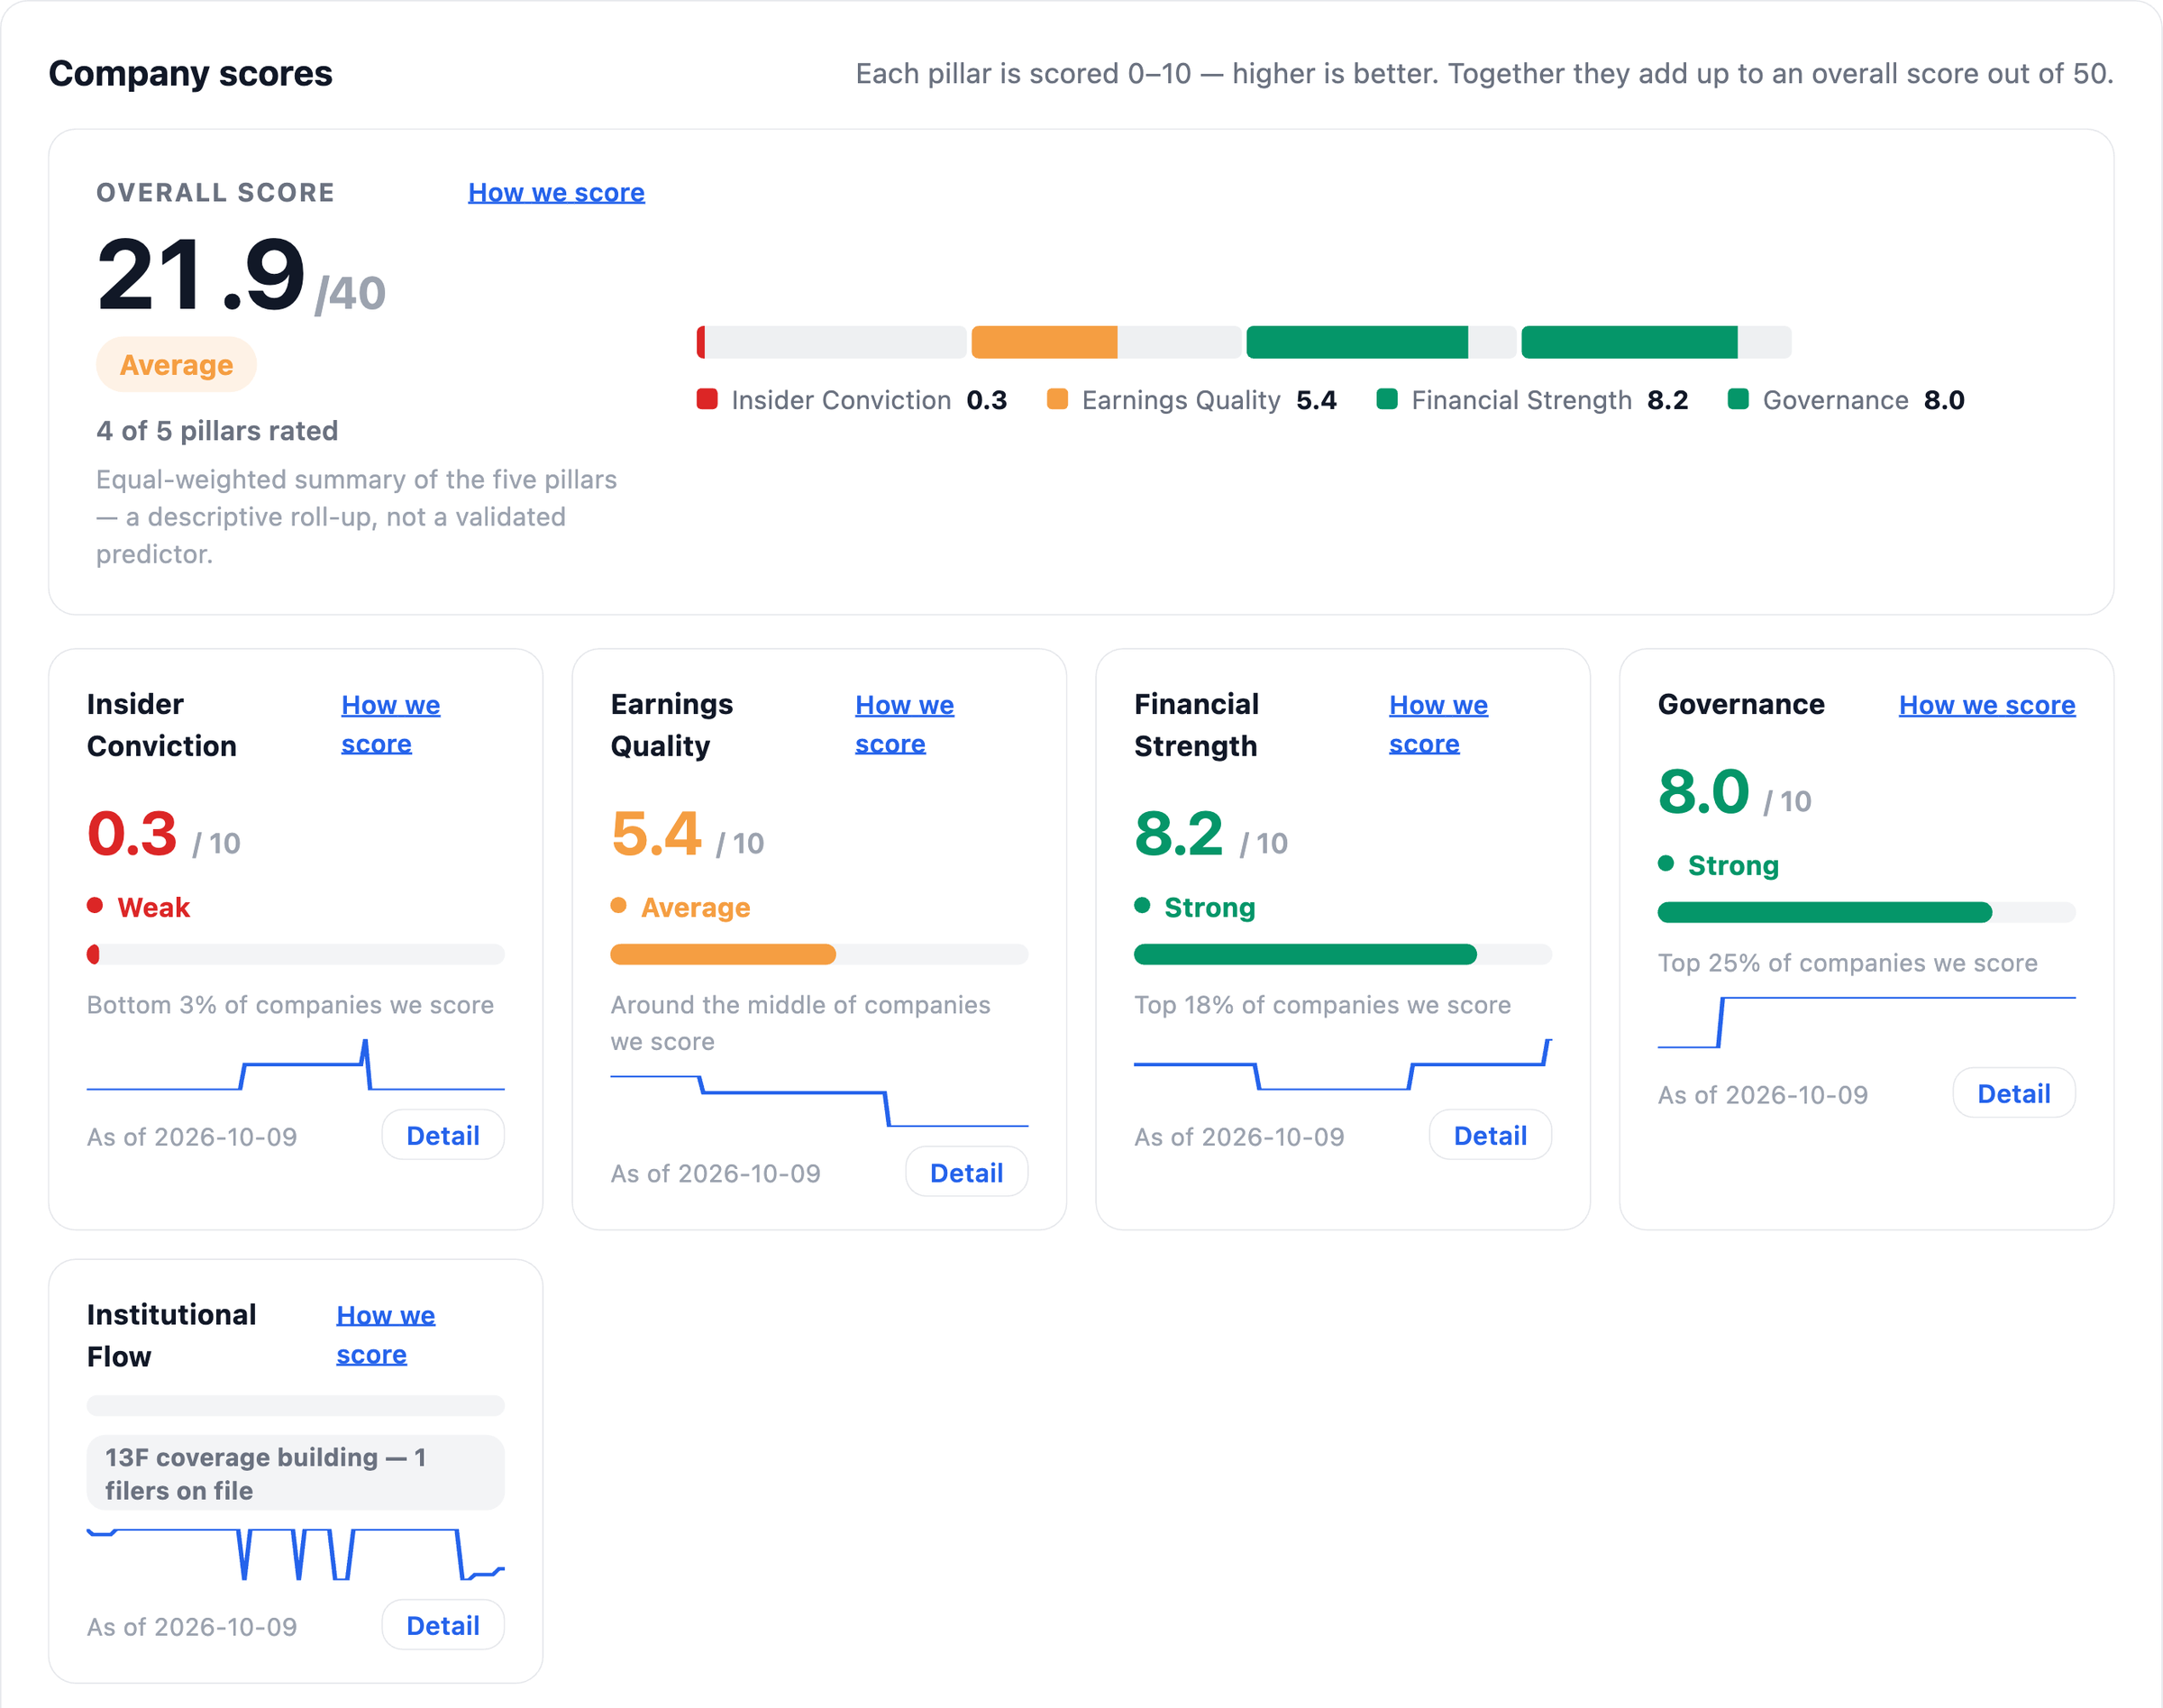Click Detail button in Governance card
Screen dimensions: 2163x1708
(2014, 1093)
